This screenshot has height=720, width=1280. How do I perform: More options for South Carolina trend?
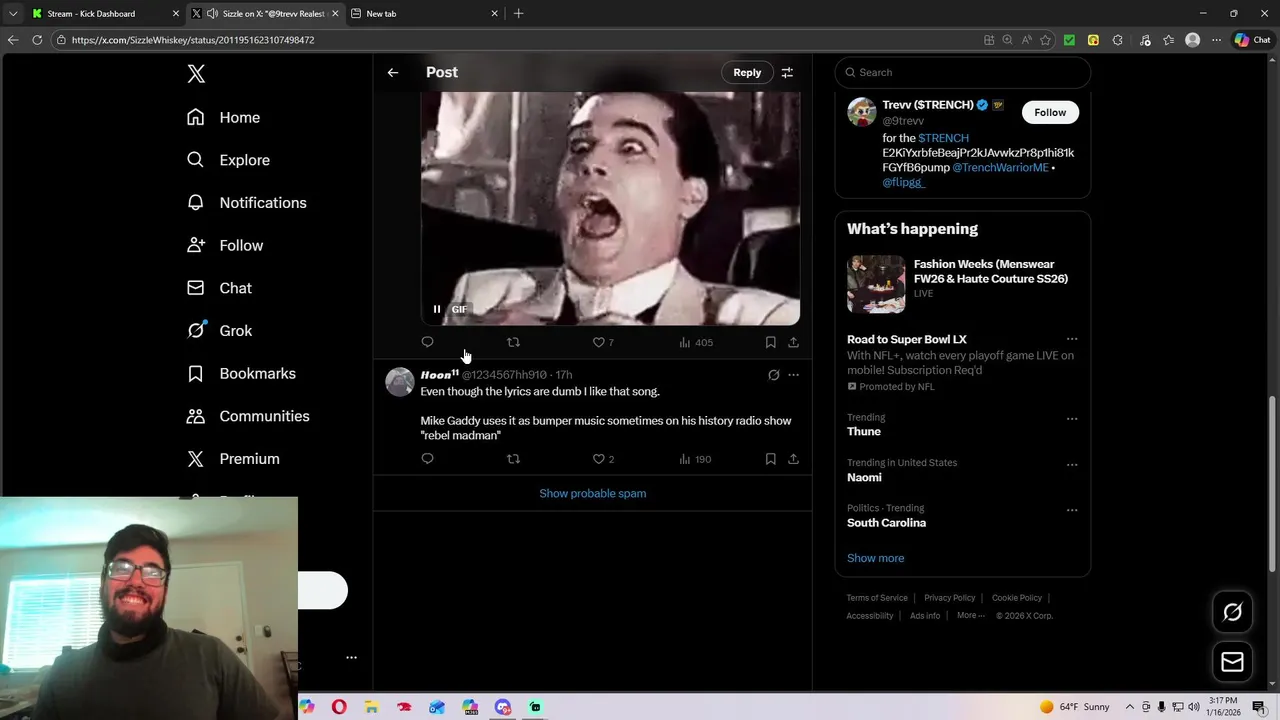1071,510
